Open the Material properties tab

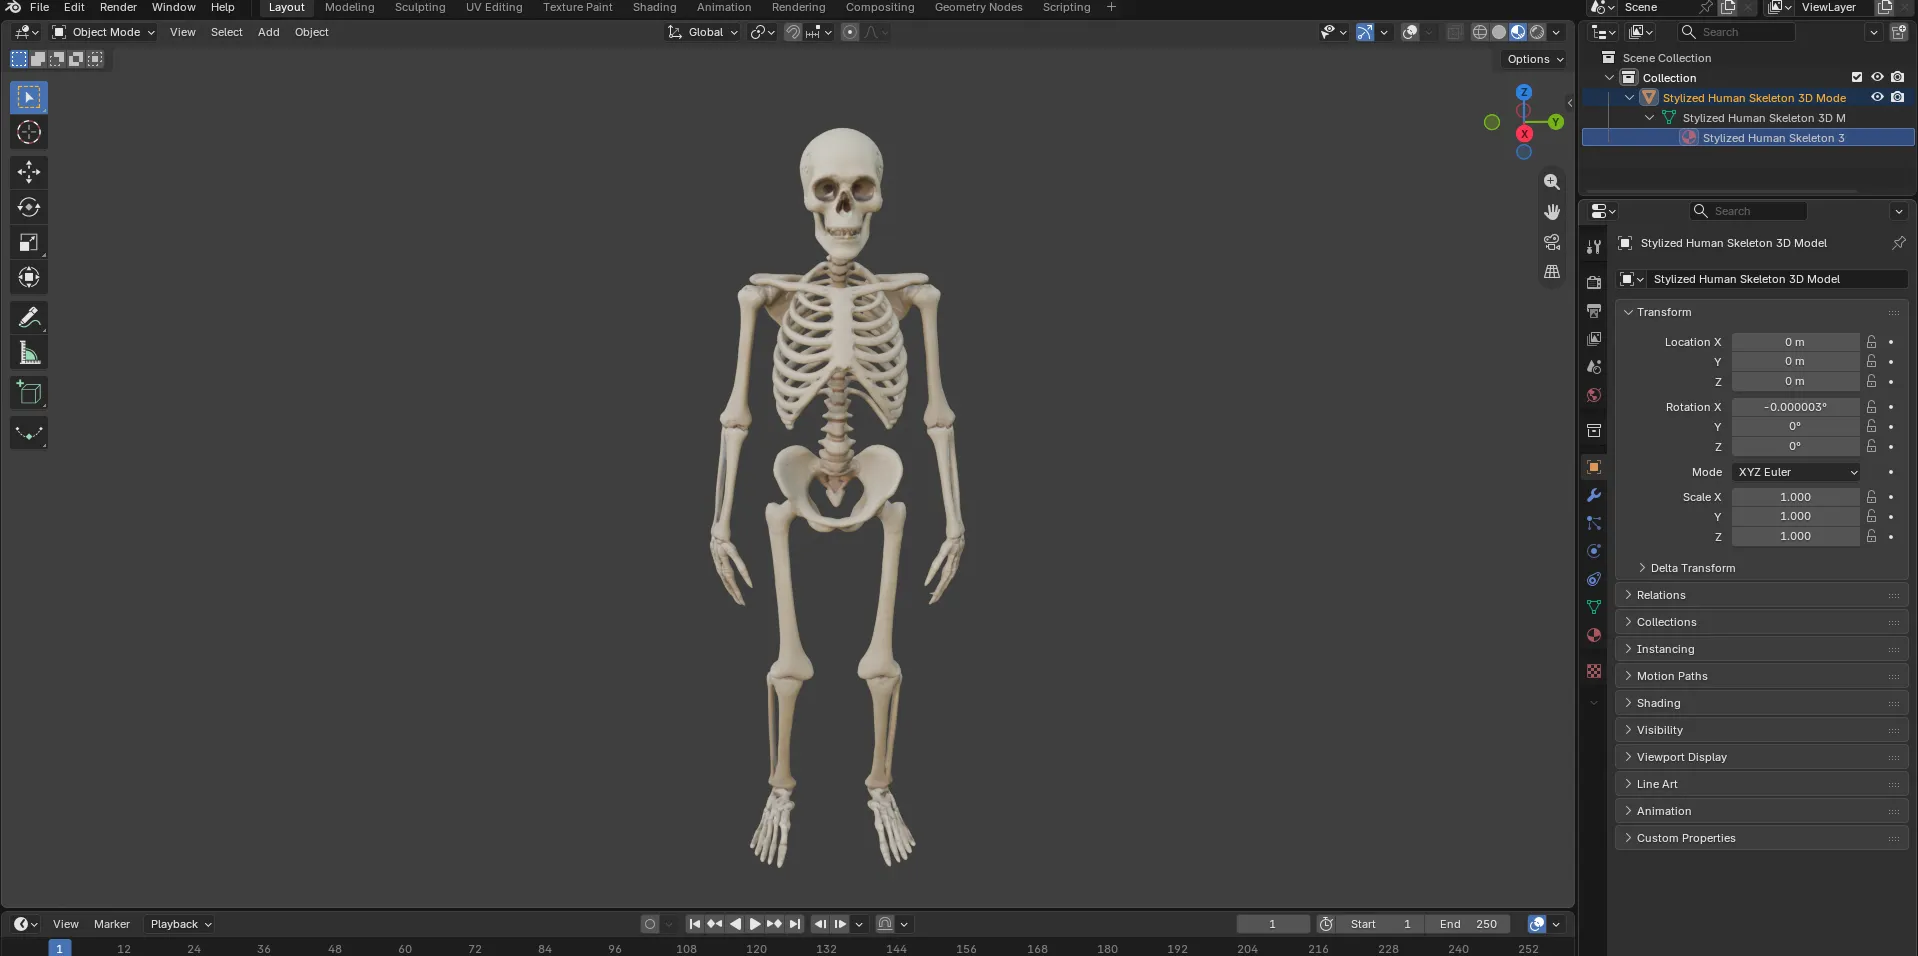tap(1594, 635)
